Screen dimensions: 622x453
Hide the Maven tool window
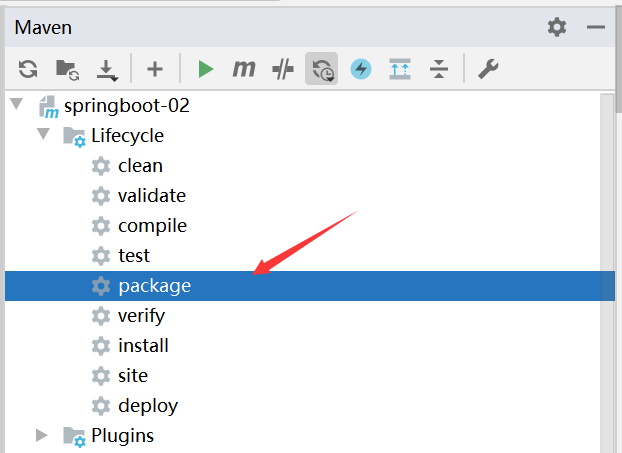596,27
